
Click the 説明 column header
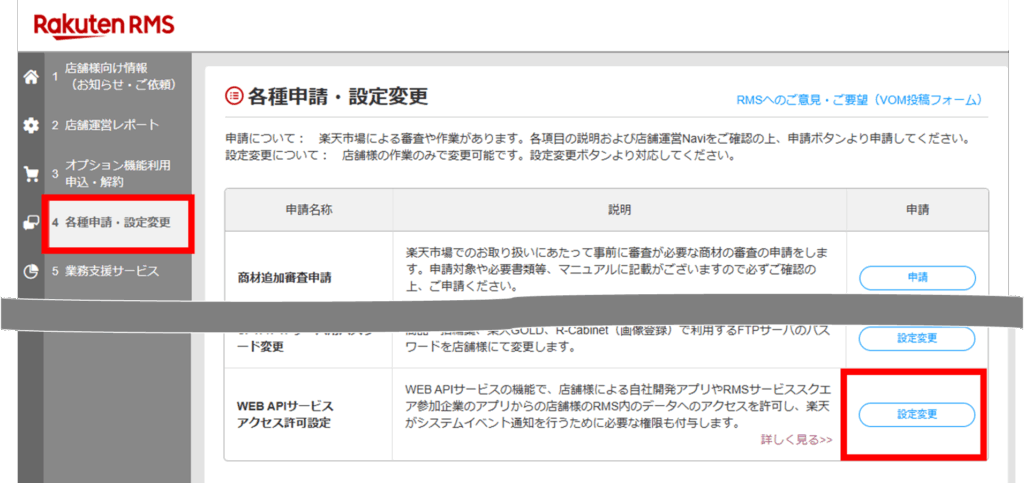point(619,210)
